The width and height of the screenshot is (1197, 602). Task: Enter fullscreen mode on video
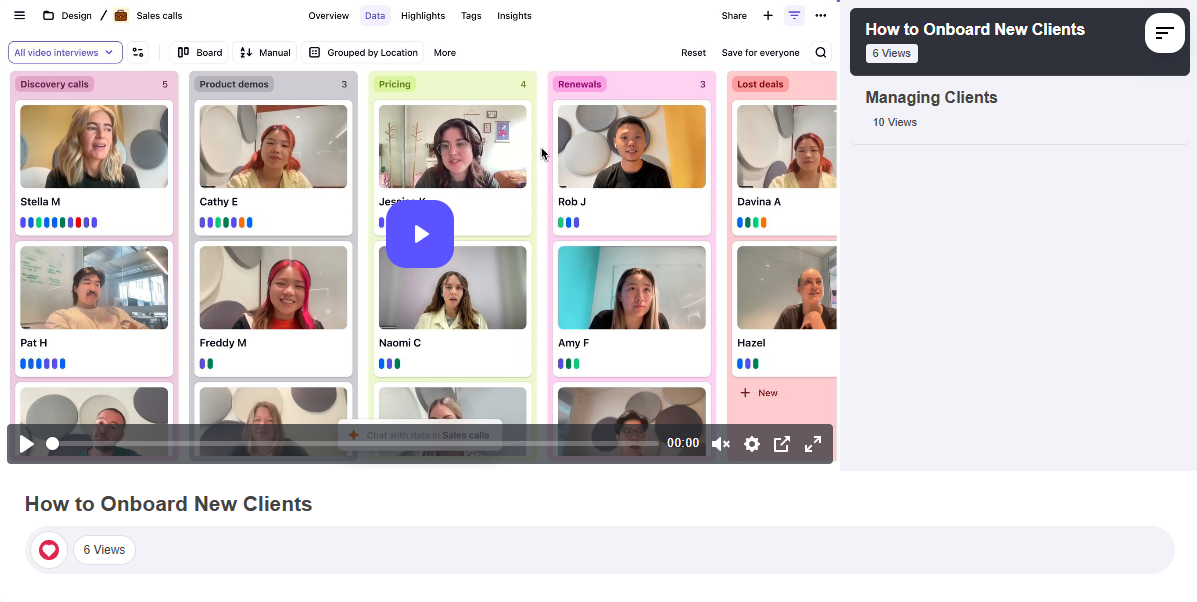tap(813, 444)
